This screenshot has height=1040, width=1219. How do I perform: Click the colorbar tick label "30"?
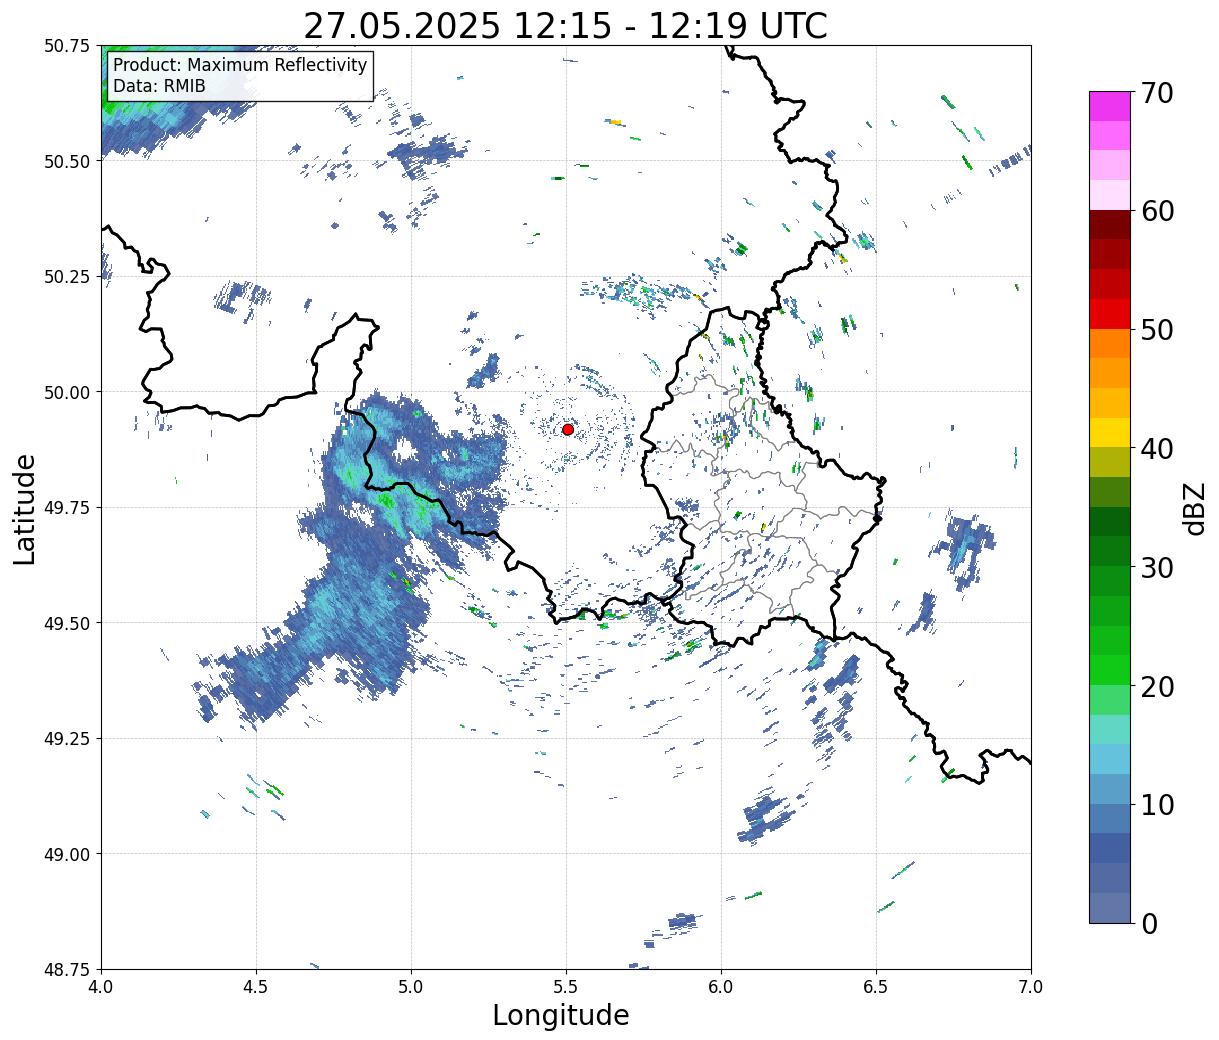click(1156, 568)
